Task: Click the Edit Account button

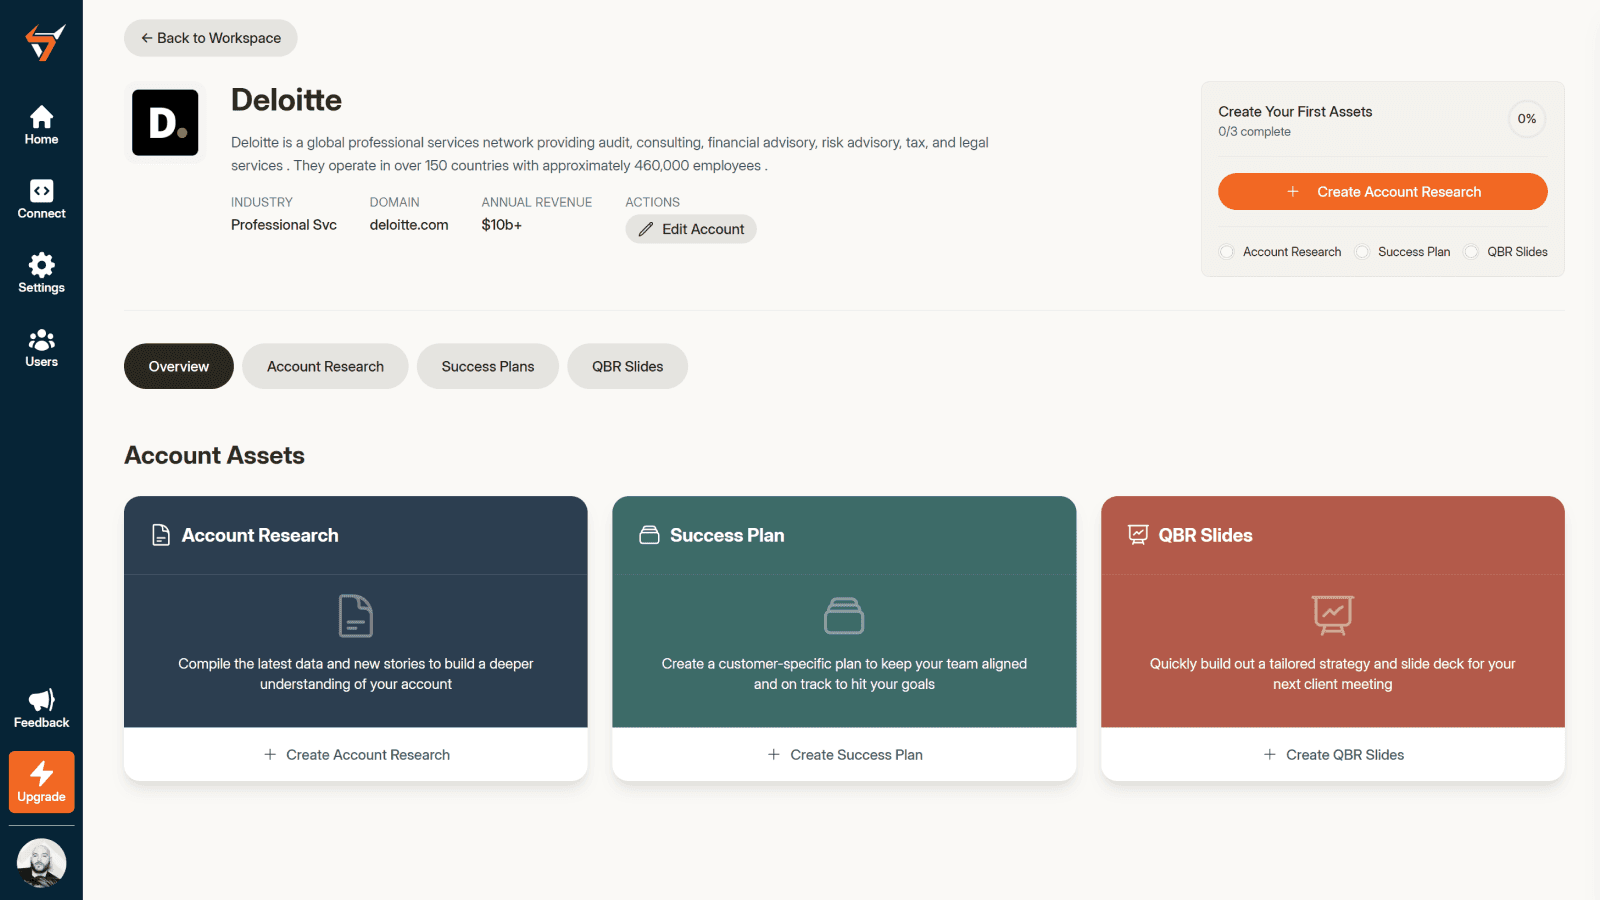Action: click(x=691, y=229)
